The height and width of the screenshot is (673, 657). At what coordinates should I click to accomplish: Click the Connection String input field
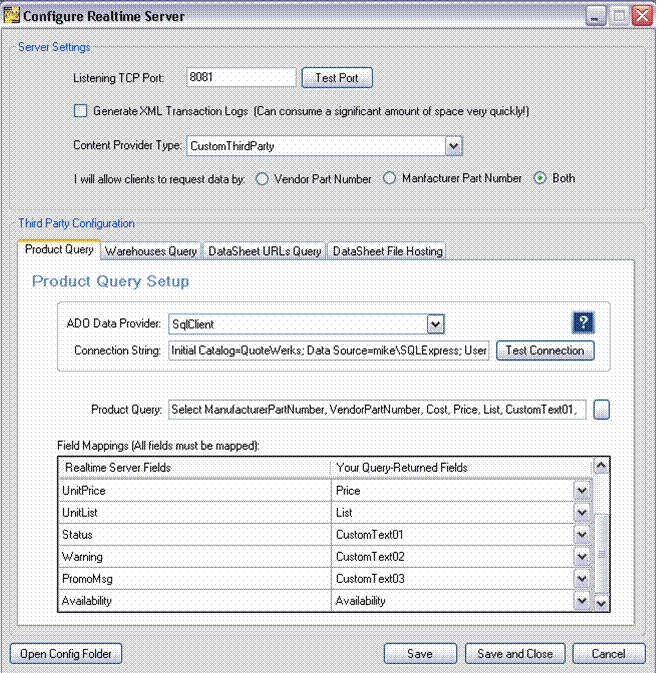(x=329, y=351)
